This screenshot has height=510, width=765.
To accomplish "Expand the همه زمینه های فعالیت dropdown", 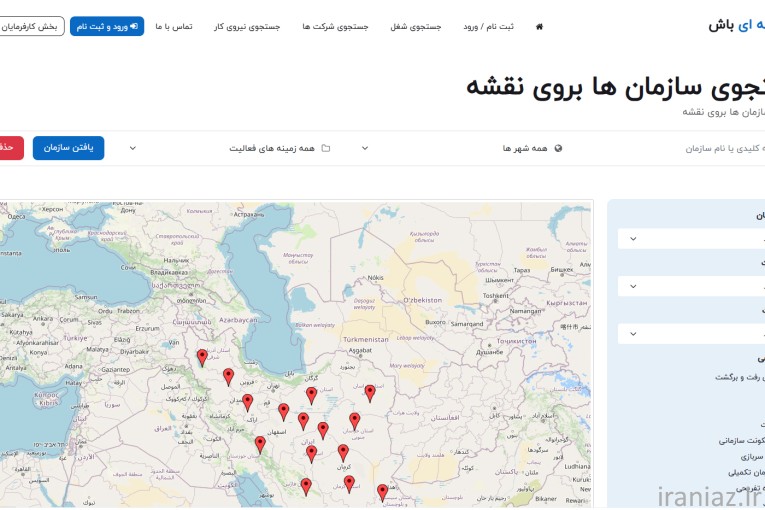I will point(229,148).
